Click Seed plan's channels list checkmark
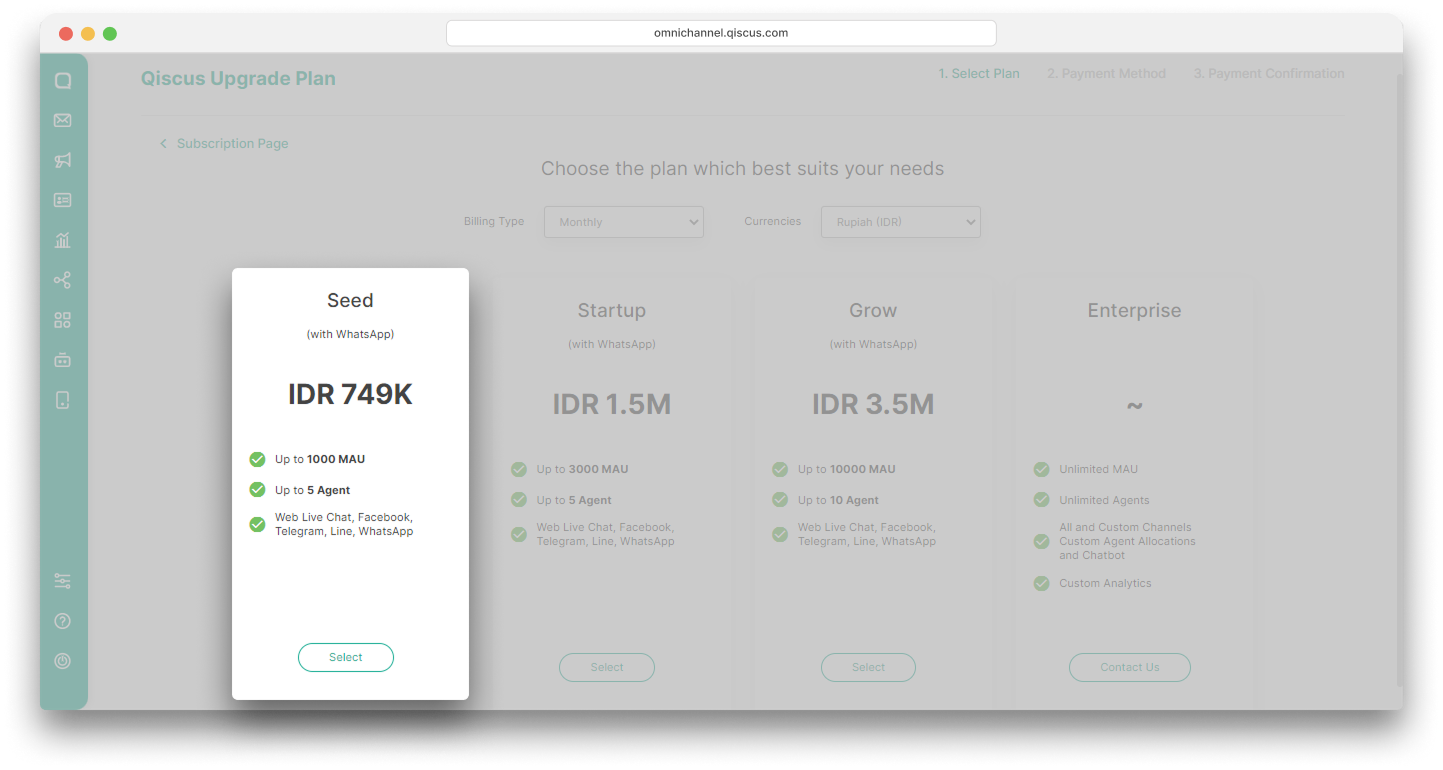 point(257,524)
